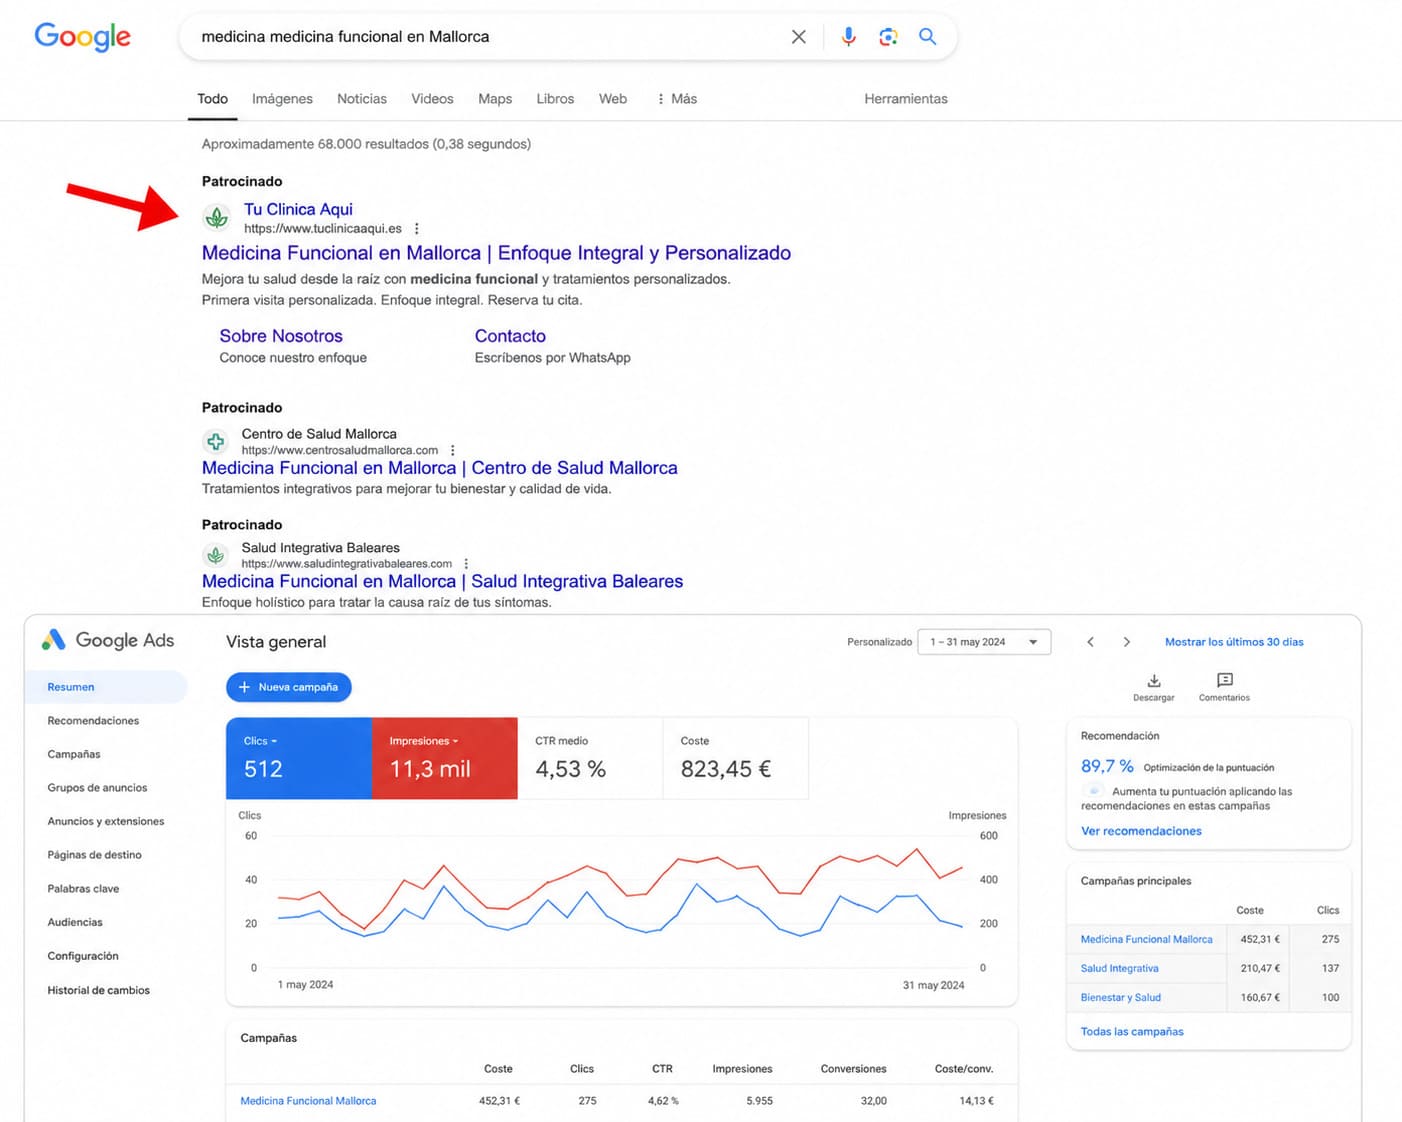Go to next date range arrow

pyautogui.click(x=1127, y=642)
